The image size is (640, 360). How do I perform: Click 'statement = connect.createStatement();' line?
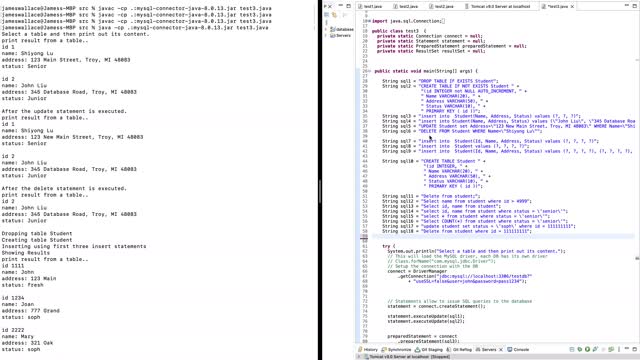(436, 306)
